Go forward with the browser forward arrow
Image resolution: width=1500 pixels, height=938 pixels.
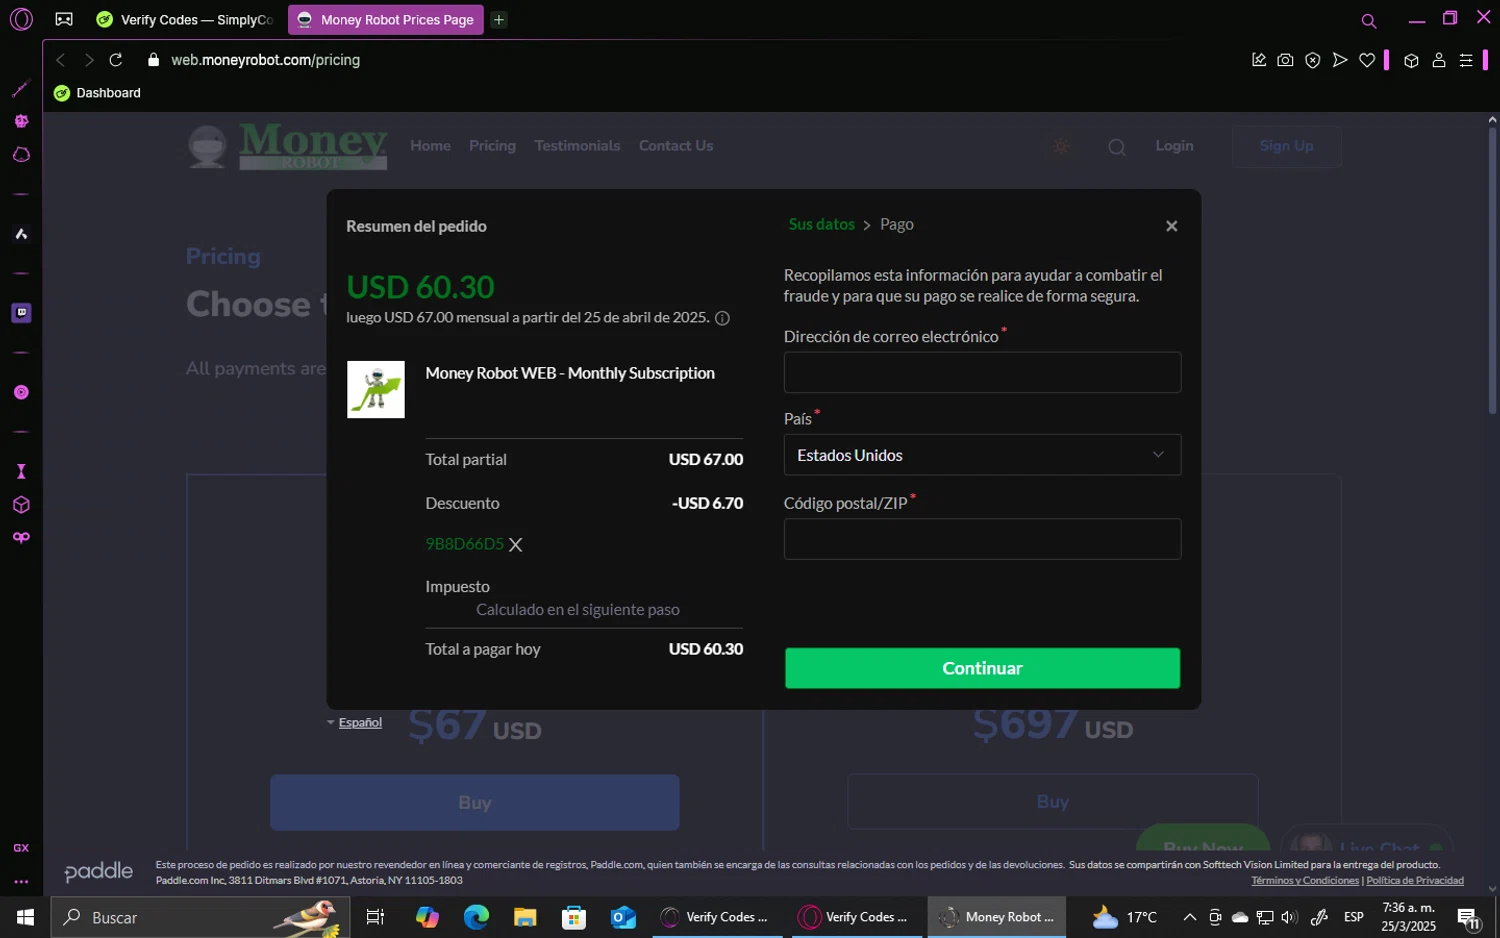point(89,60)
